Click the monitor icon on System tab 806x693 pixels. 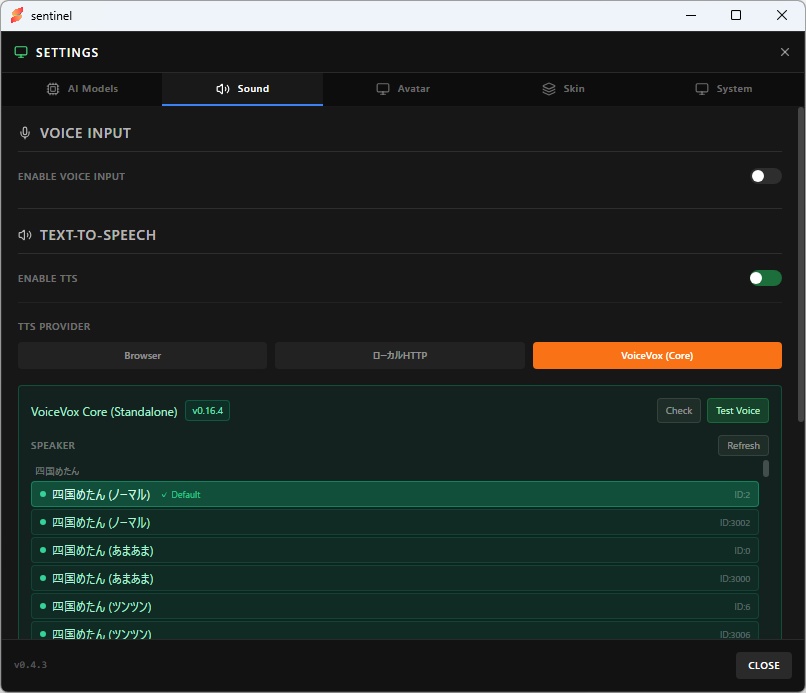pos(702,89)
